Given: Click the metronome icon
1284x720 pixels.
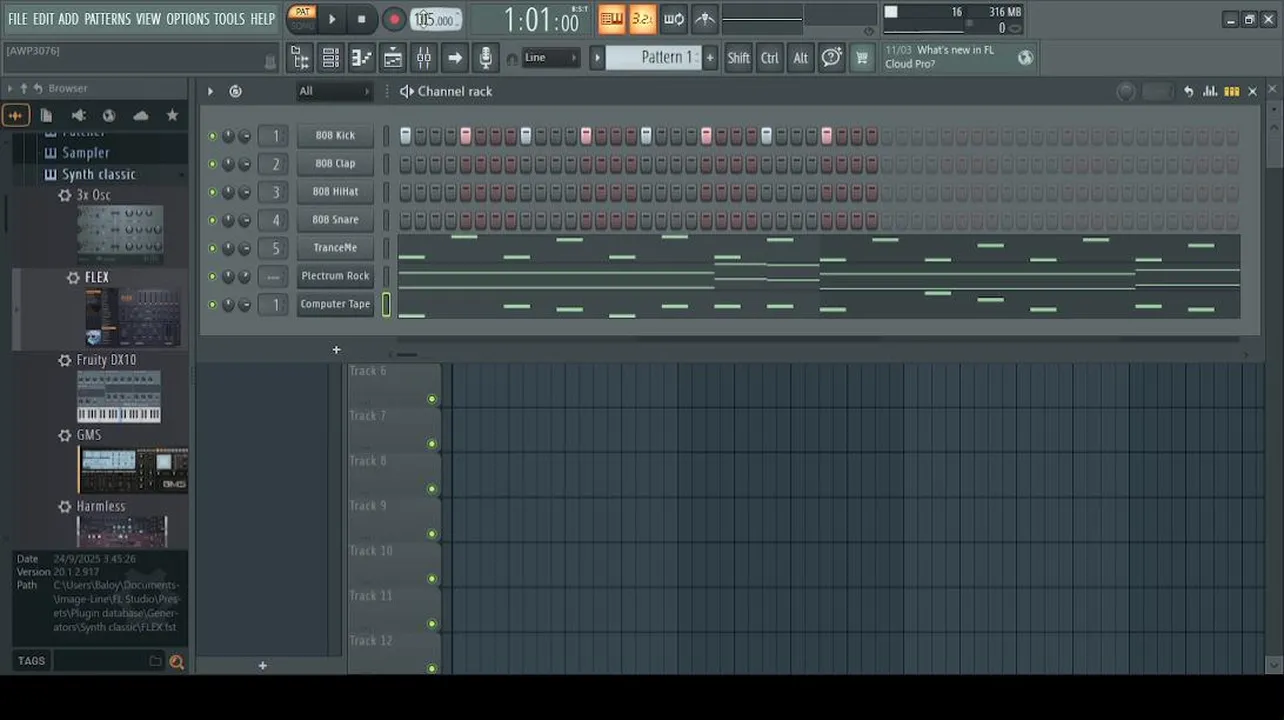Looking at the screenshot, I should pyautogui.click(x=705, y=18).
